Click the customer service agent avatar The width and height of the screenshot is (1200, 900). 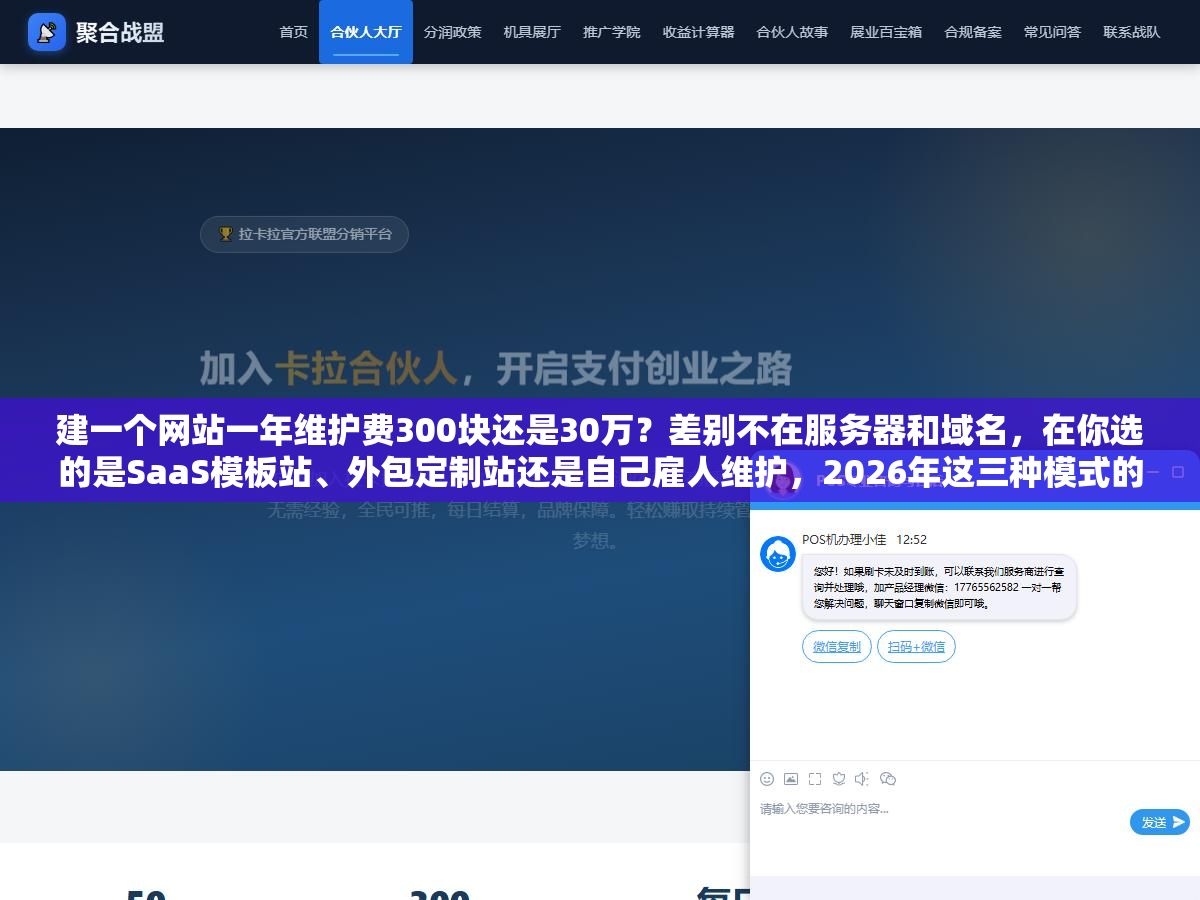click(778, 554)
